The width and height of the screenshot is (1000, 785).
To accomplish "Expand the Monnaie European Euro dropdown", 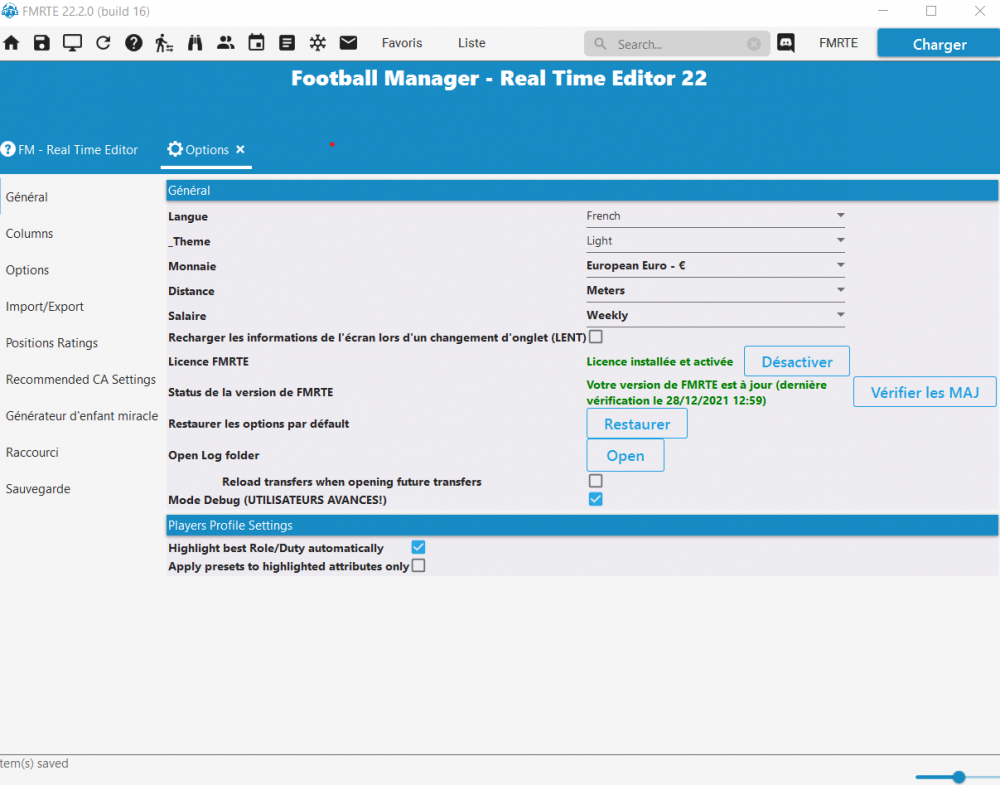I will point(716,265).
